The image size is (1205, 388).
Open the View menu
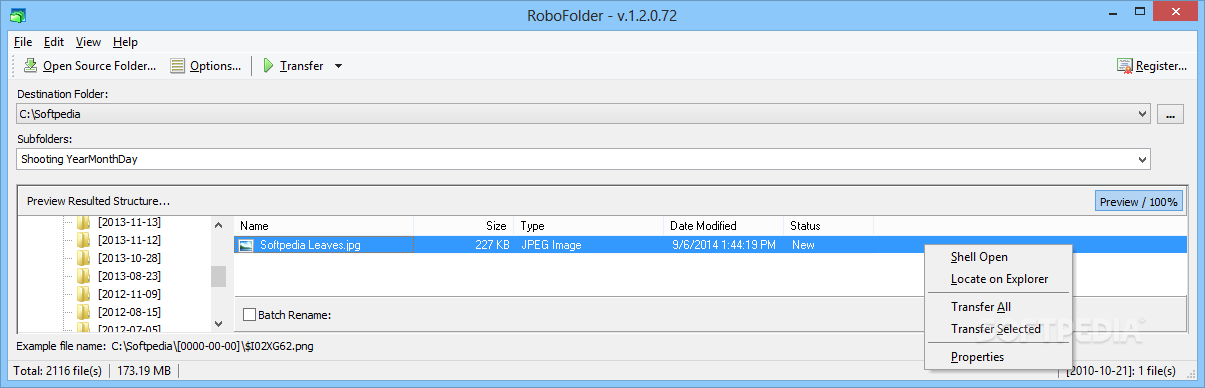(x=88, y=42)
